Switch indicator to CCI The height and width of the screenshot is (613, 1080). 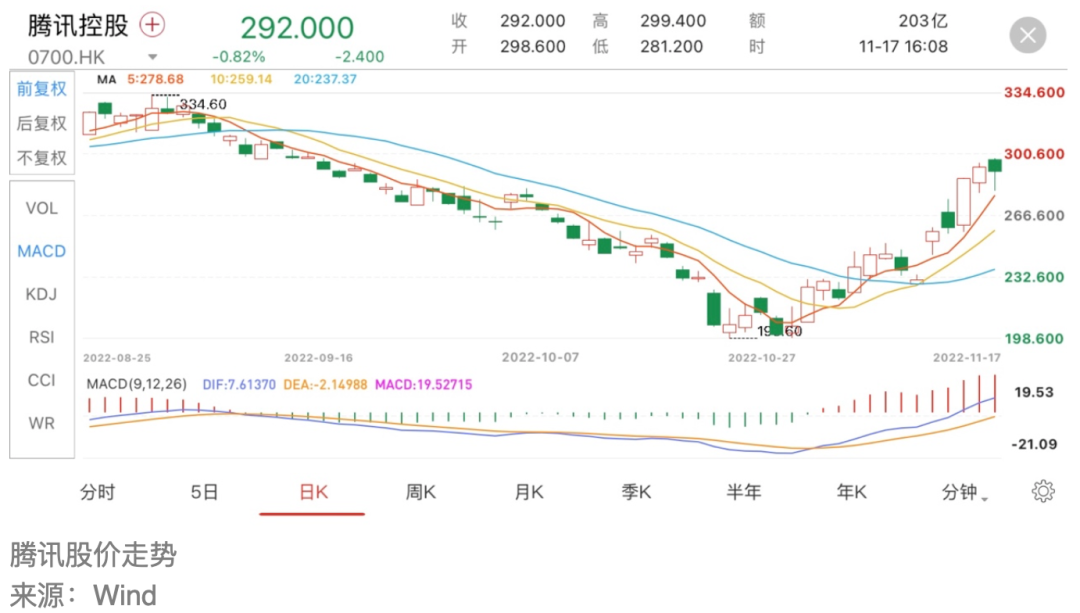point(41,380)
